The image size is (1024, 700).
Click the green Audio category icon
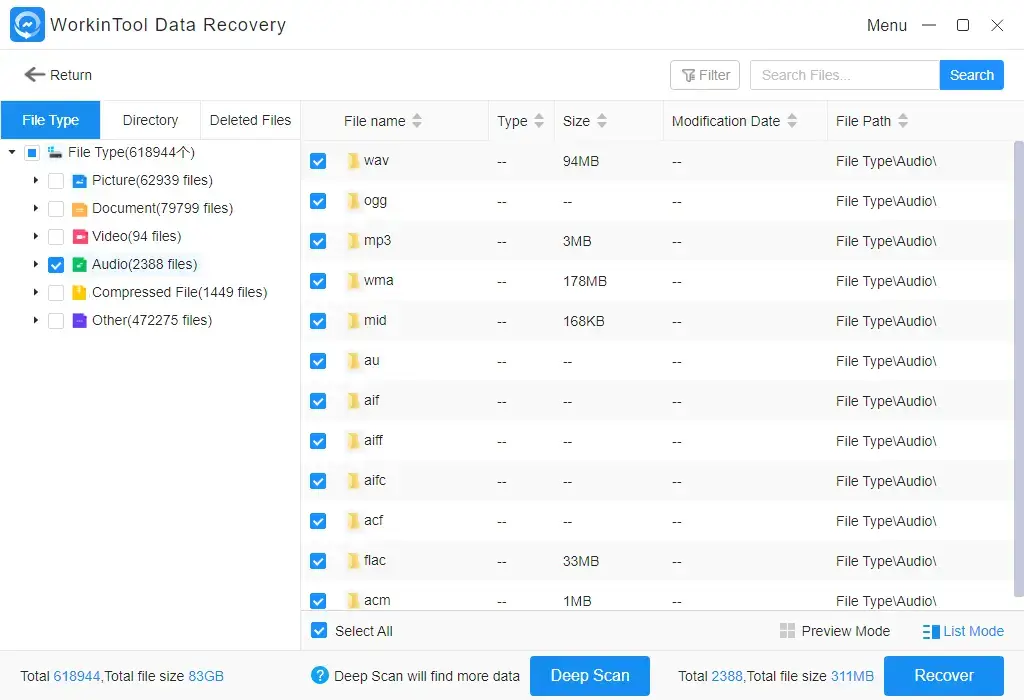coord(80,264)
